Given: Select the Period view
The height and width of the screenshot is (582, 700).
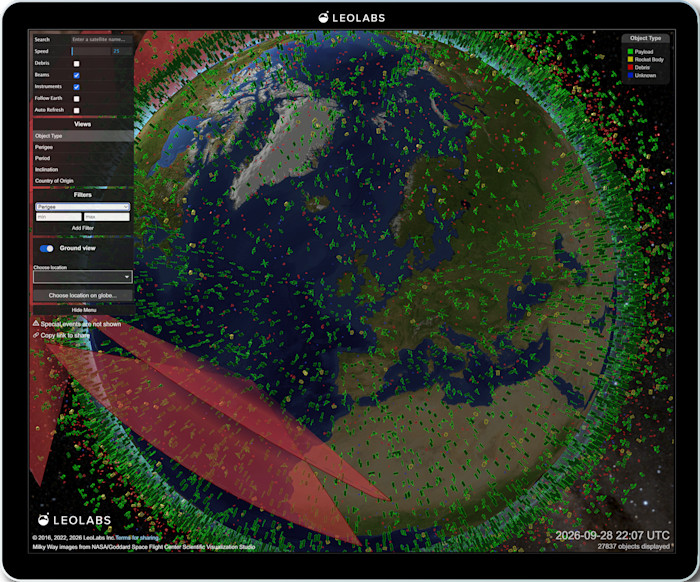Looking at the screenshot, I should (x=83, y=158).
